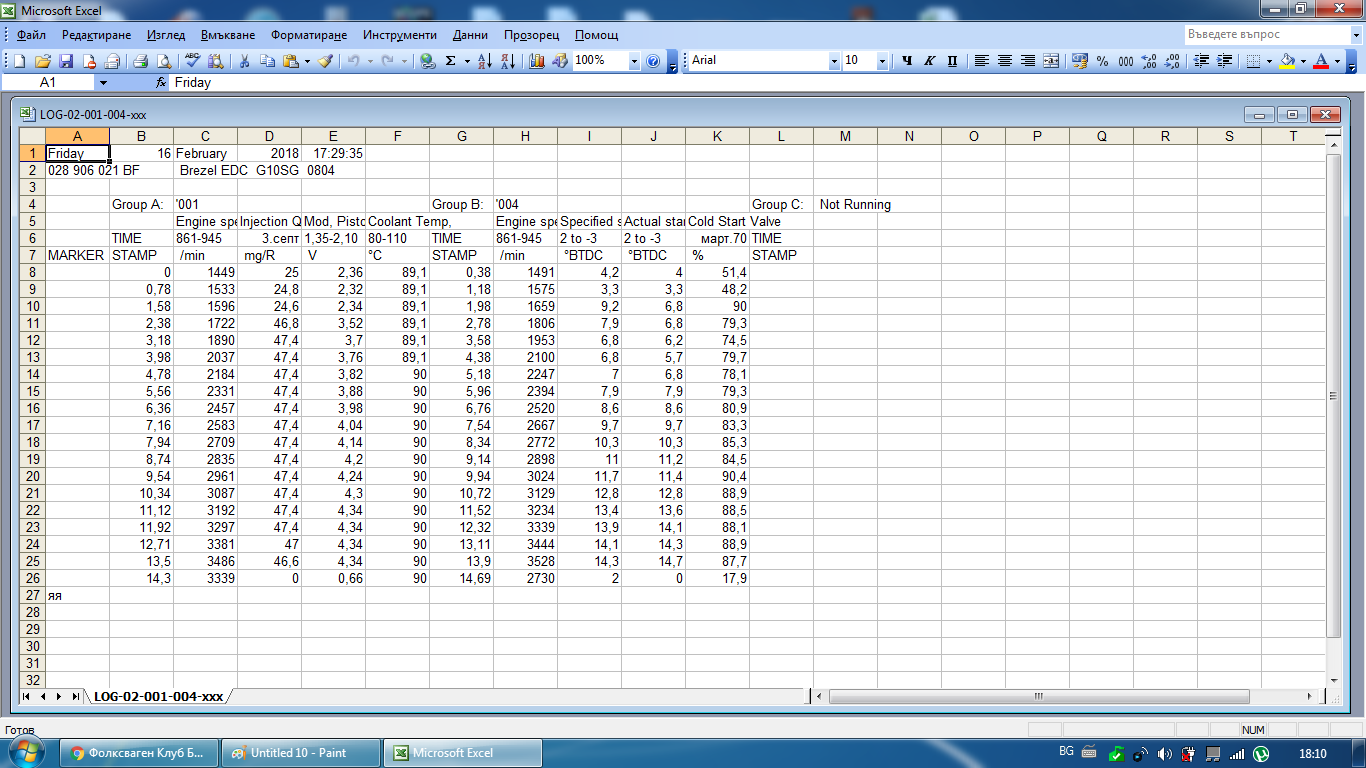
Task: Toggle italic formatting button
Action: pos(929,61)
